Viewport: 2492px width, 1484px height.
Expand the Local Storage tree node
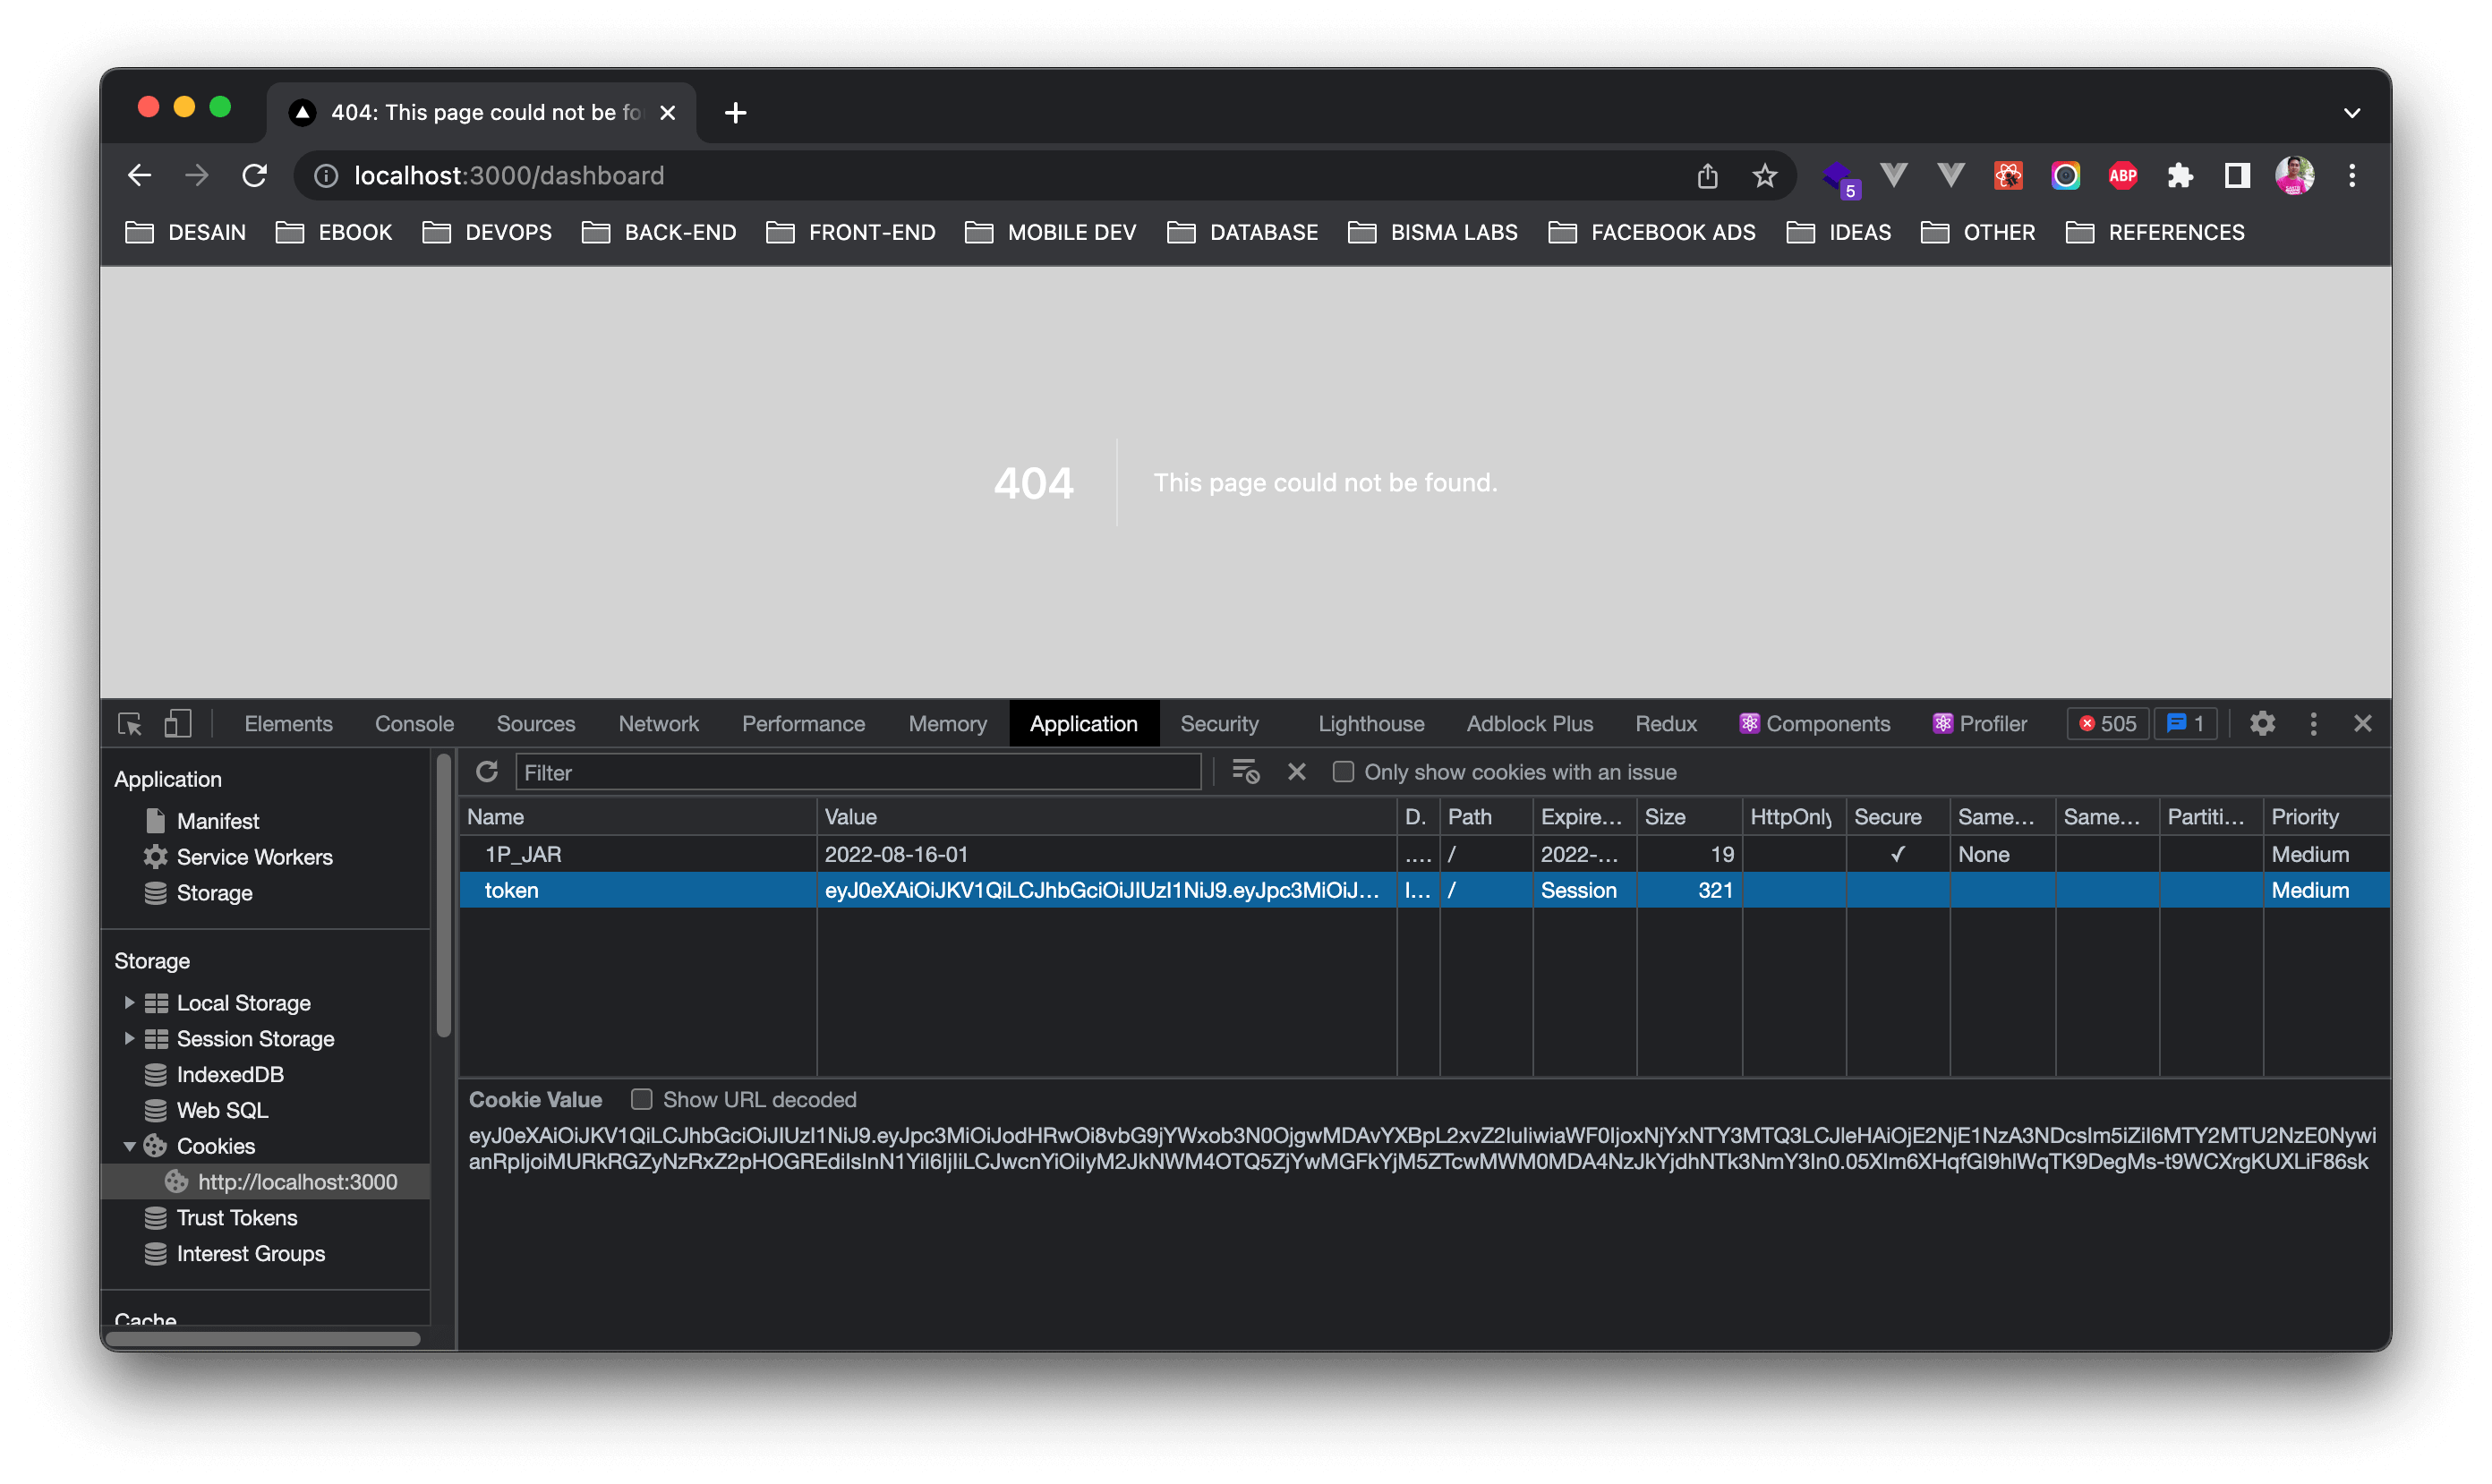click(129, 1002)
